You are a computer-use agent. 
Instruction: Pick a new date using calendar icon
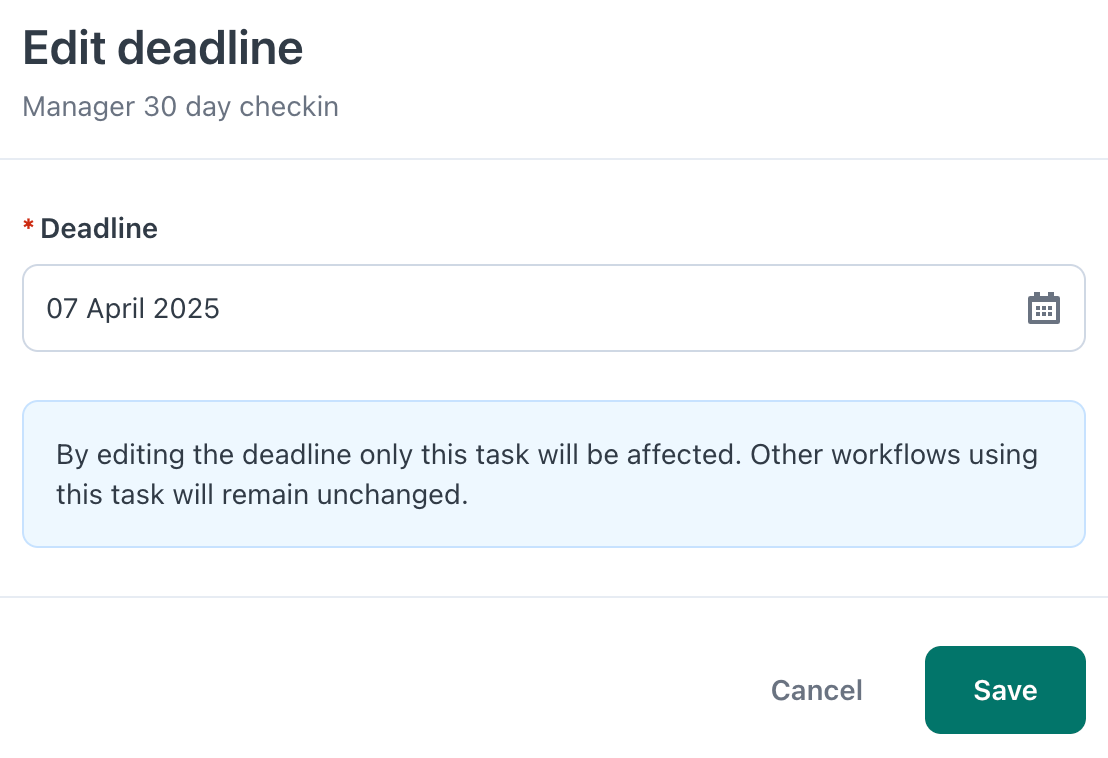click(x=1043, y=308)
